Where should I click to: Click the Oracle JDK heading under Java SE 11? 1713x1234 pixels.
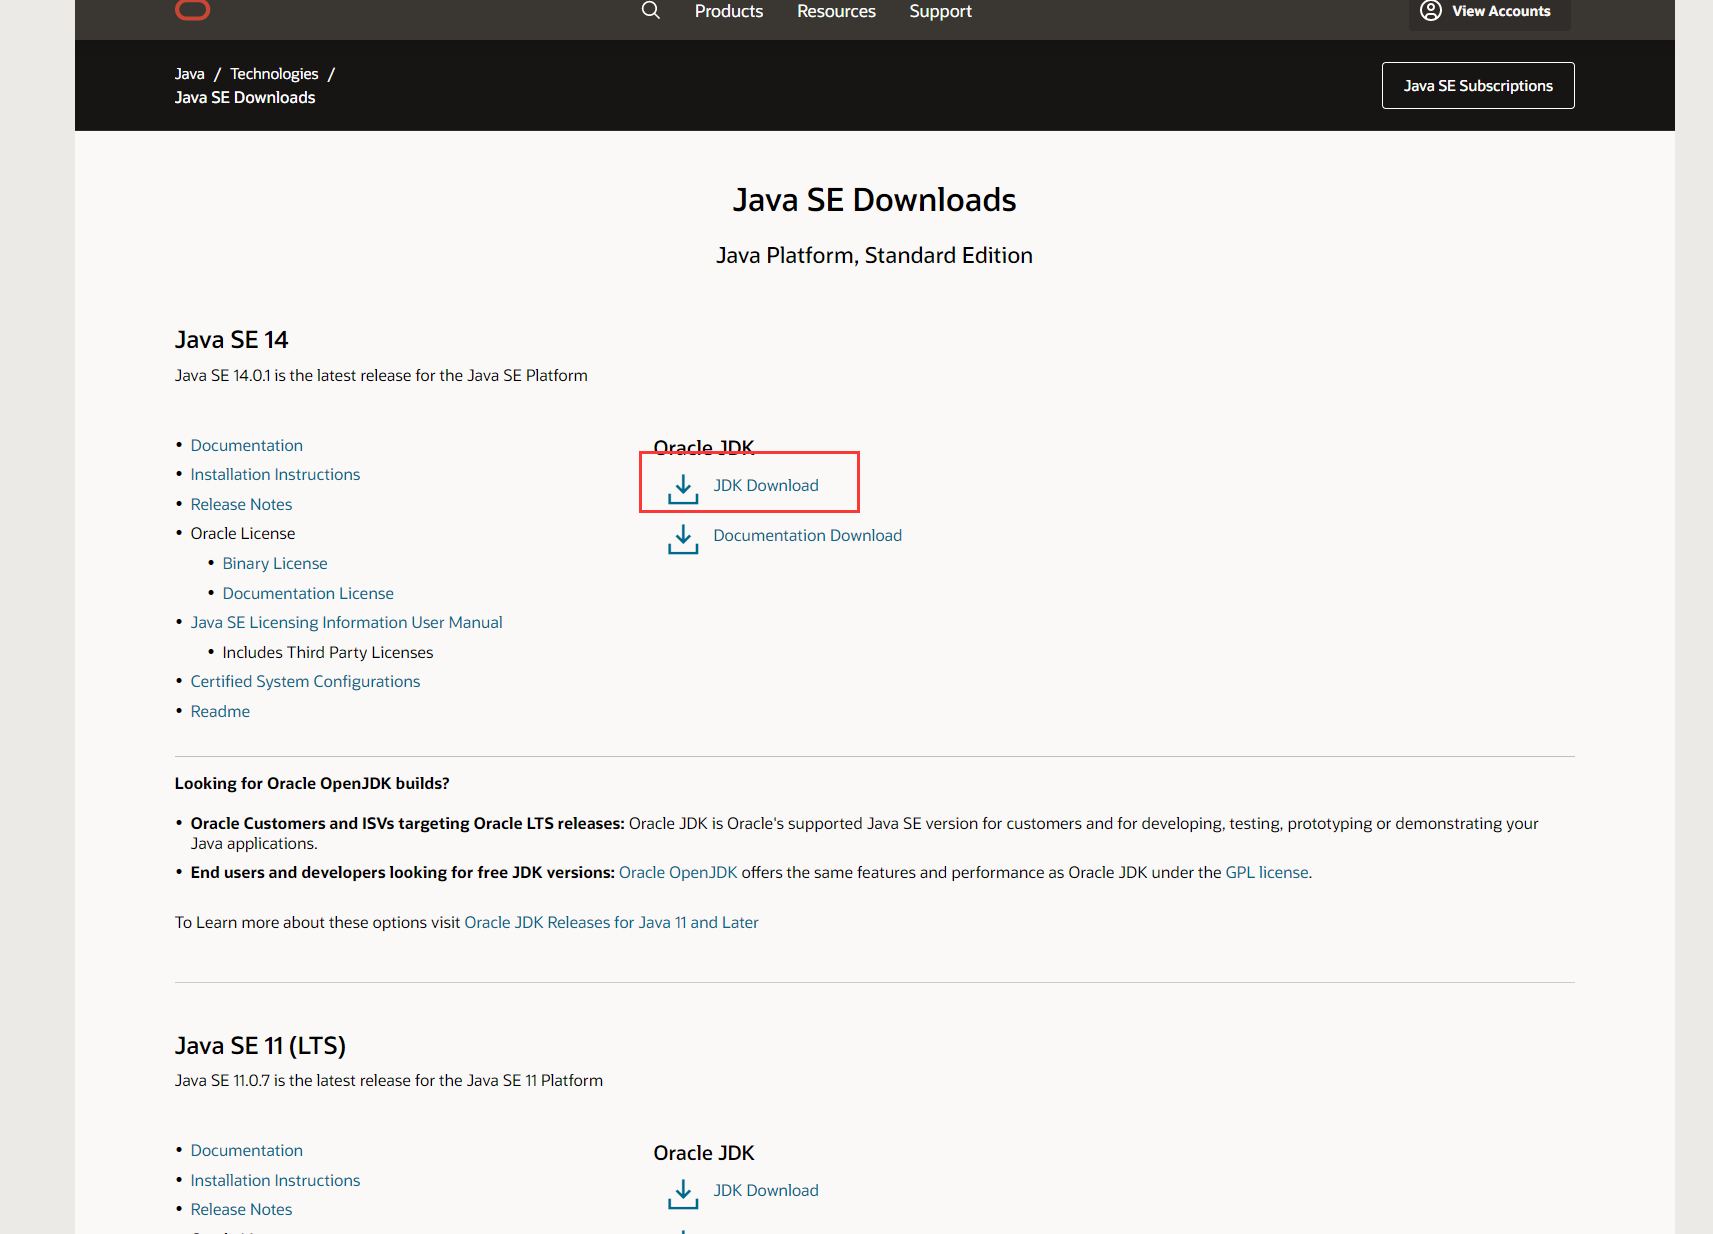click(x=704, y=1153)
